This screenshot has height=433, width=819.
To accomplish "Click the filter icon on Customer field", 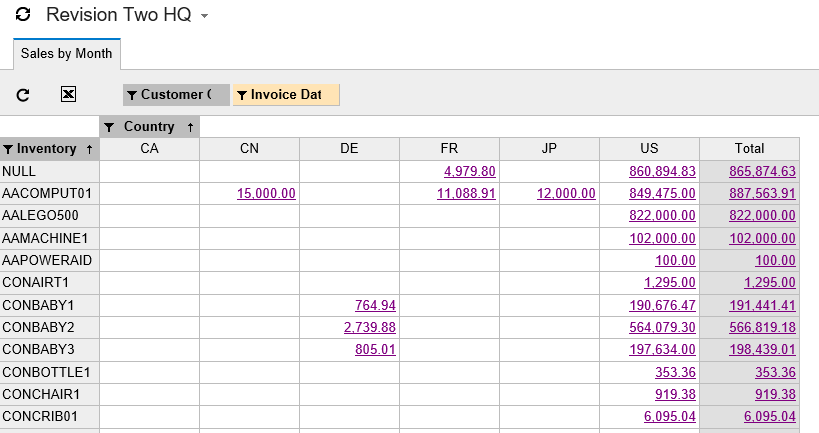I will tap(132, 95).
